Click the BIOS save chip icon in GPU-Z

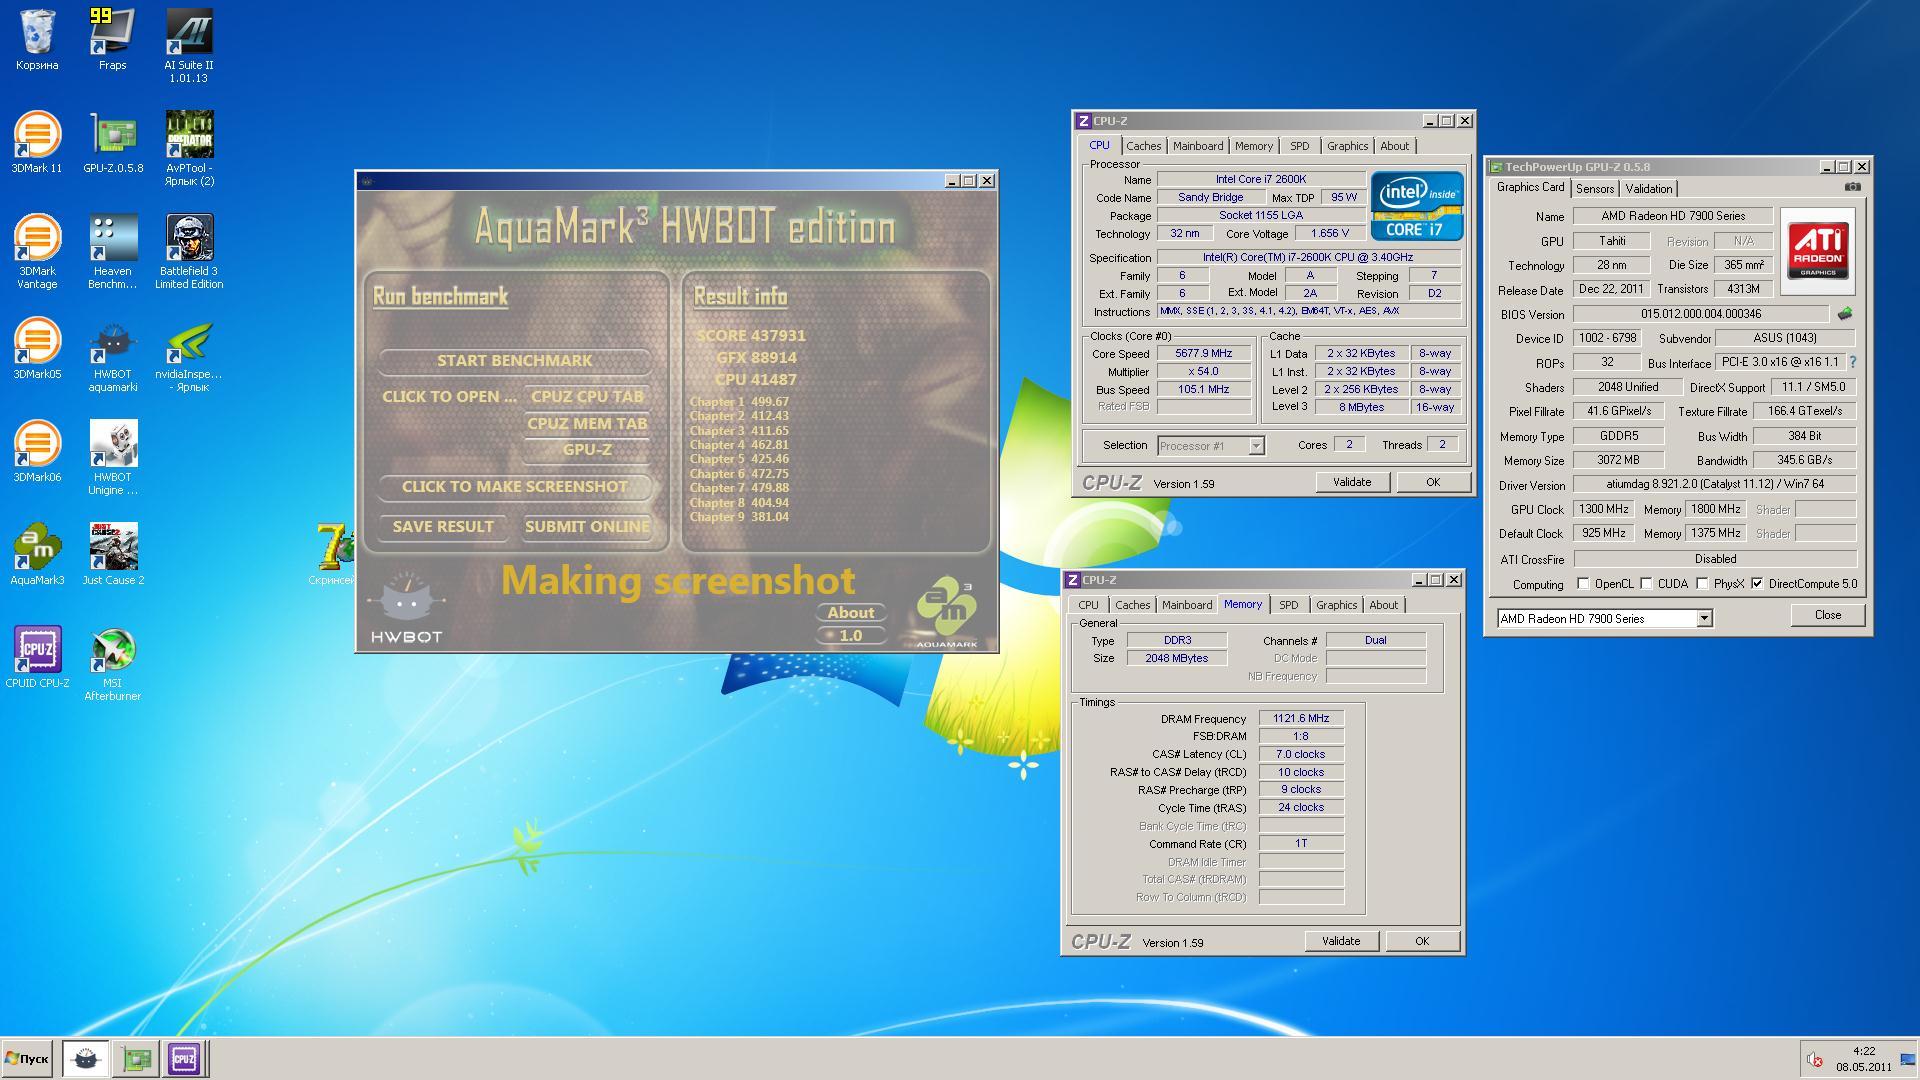pos(1845,313)
